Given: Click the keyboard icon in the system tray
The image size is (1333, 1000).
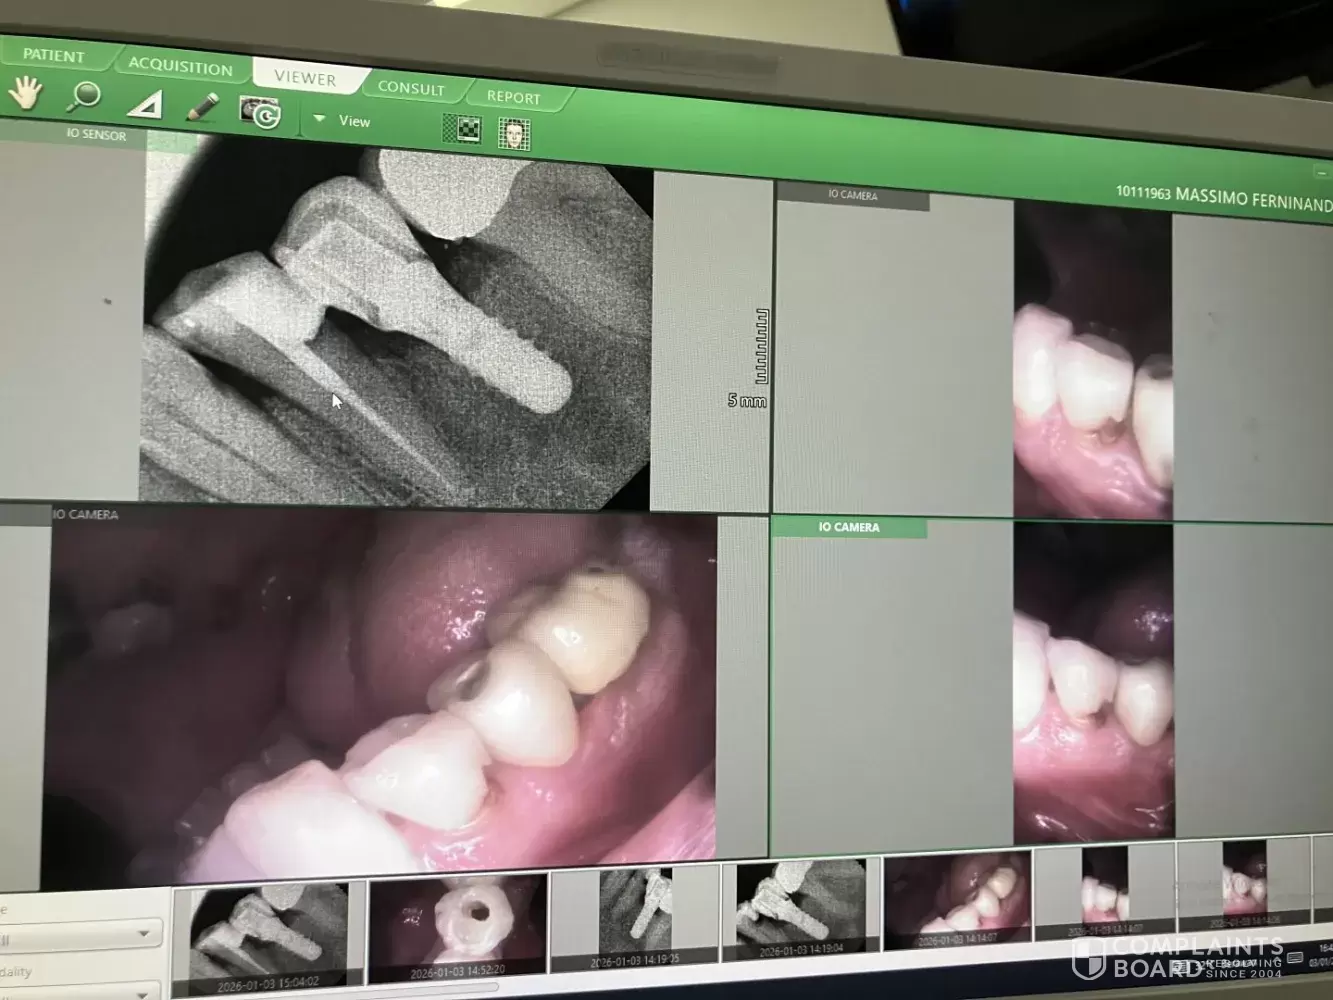Looking at the screenshot, I should point(1293,958).
